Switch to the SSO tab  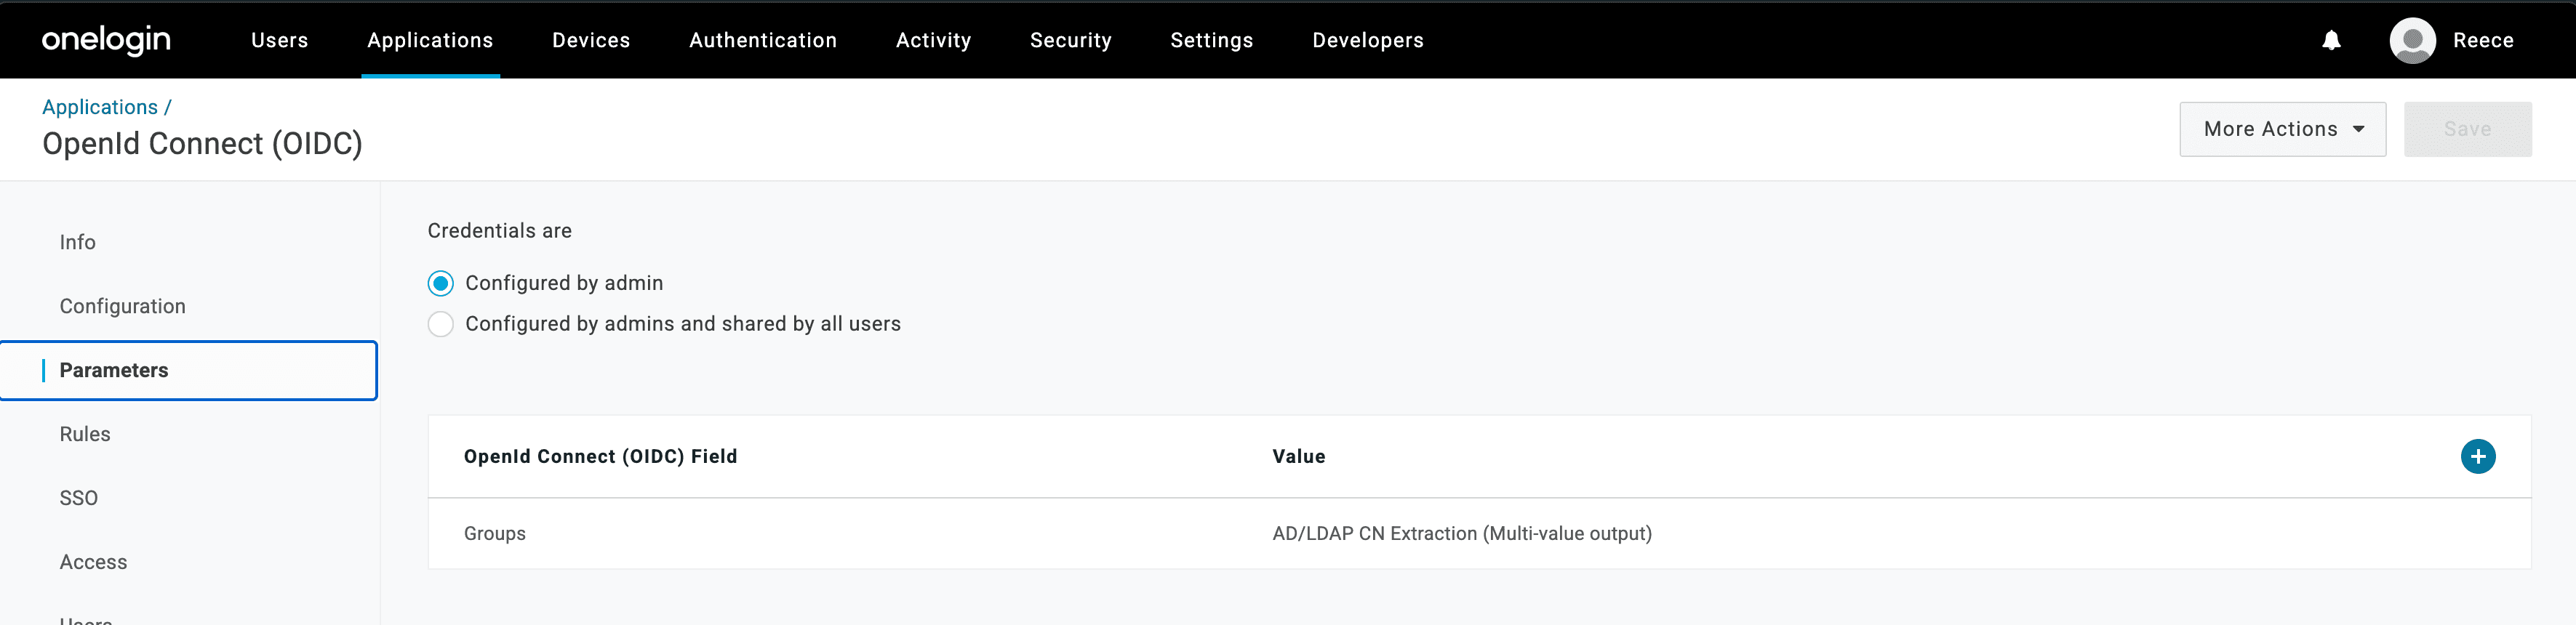pos(78,498)
